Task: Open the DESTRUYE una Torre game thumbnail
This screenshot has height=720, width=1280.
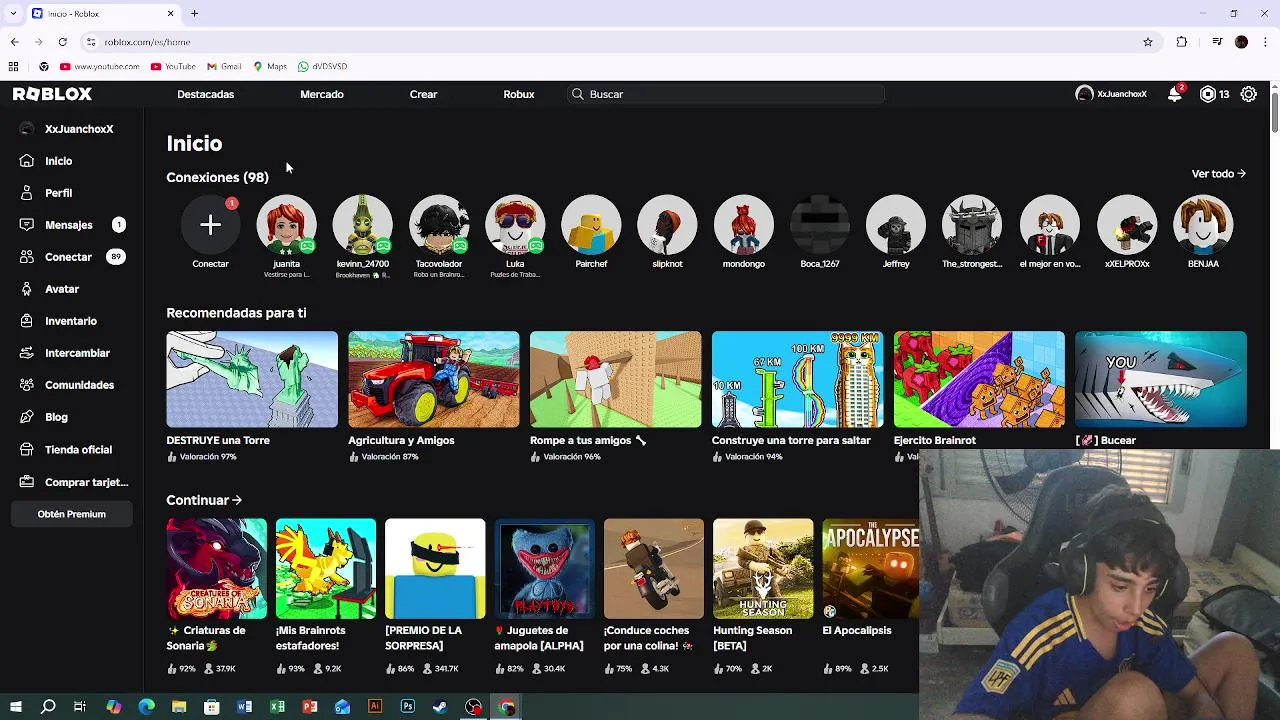Action: pos(252,379)
